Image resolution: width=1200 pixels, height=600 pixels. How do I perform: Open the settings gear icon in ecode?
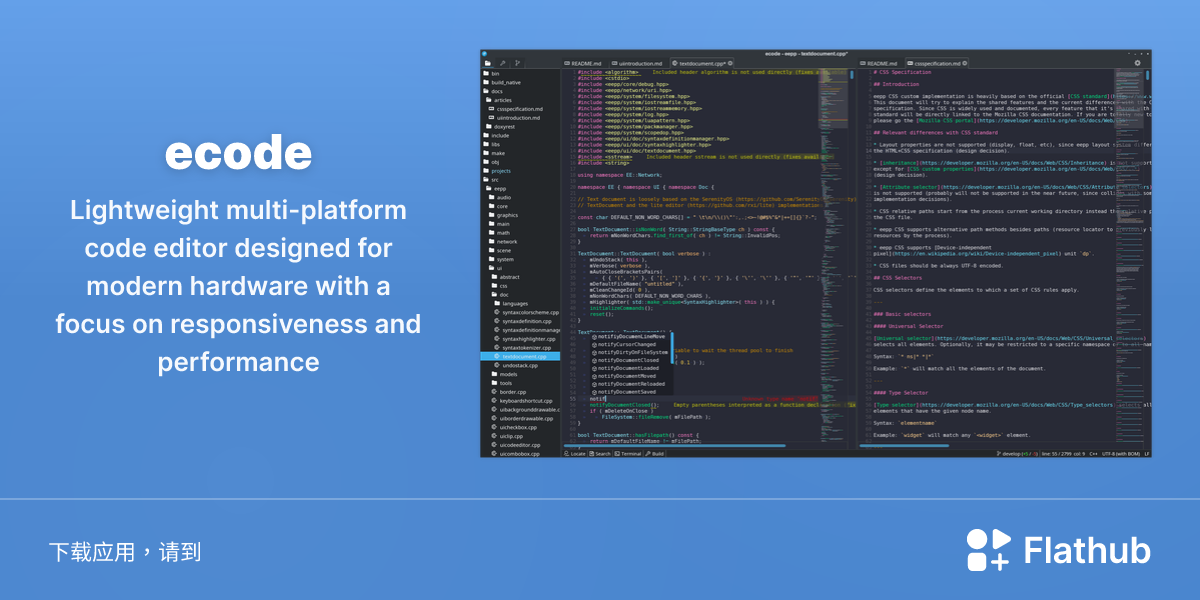(1137, 63)
